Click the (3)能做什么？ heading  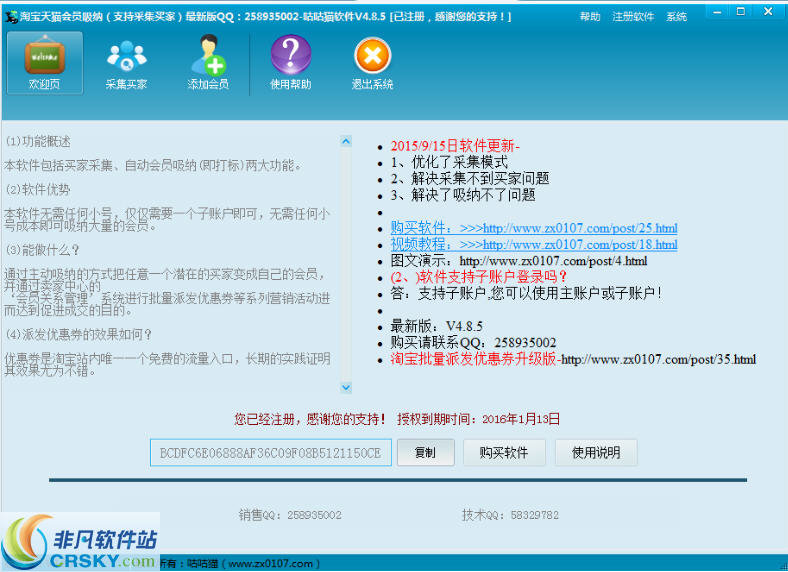click(x=42, y=250)
